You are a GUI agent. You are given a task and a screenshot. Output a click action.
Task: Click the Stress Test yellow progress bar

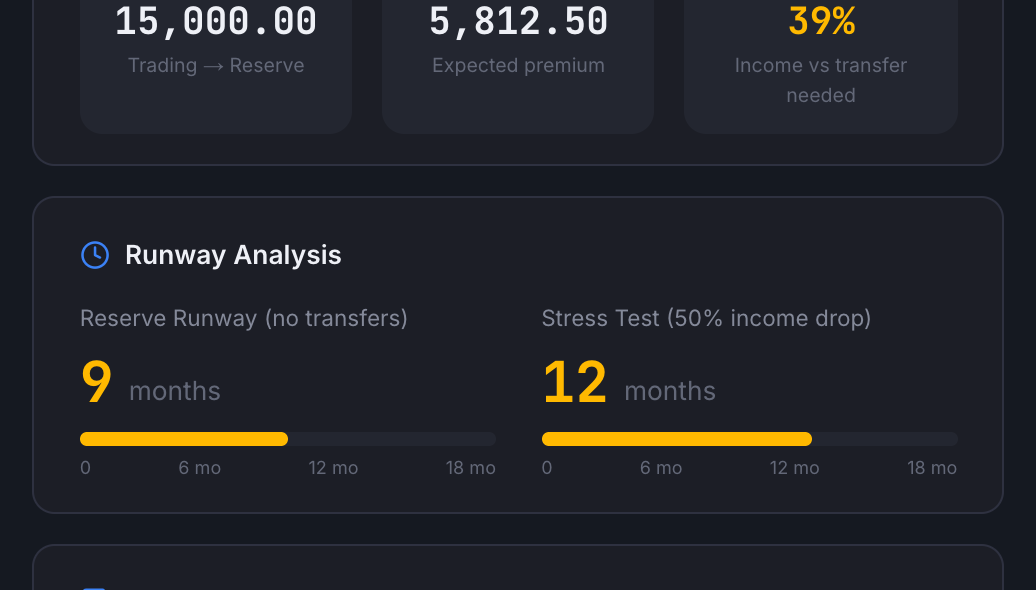676,439
